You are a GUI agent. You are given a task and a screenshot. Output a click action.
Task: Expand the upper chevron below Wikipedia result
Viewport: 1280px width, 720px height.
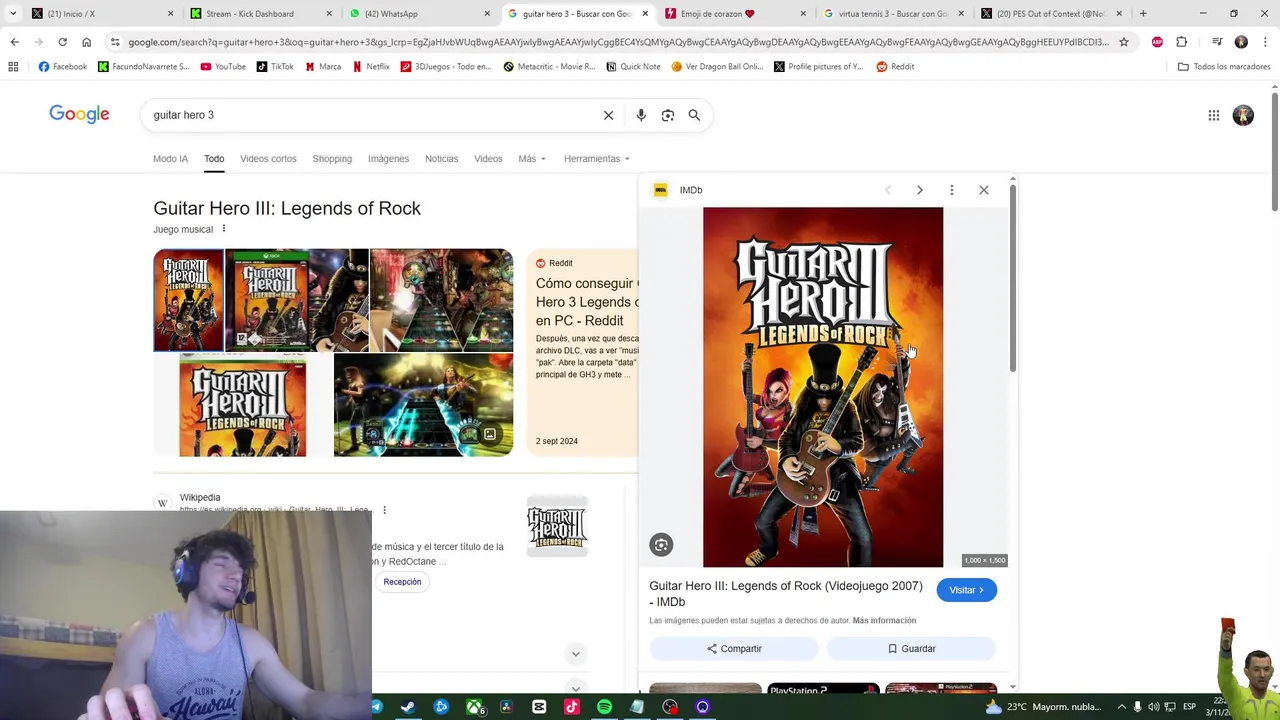[x=575, y=654]
